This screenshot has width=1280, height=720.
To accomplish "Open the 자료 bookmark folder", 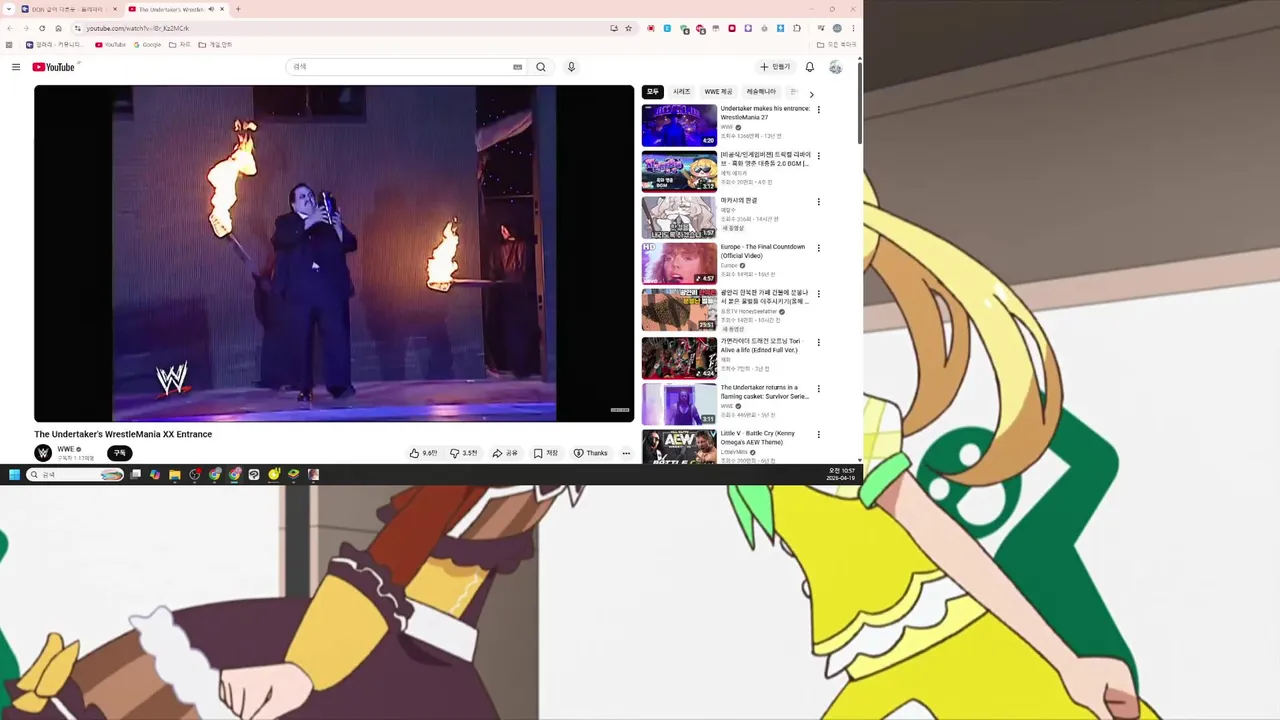I will tap(180, 45).
